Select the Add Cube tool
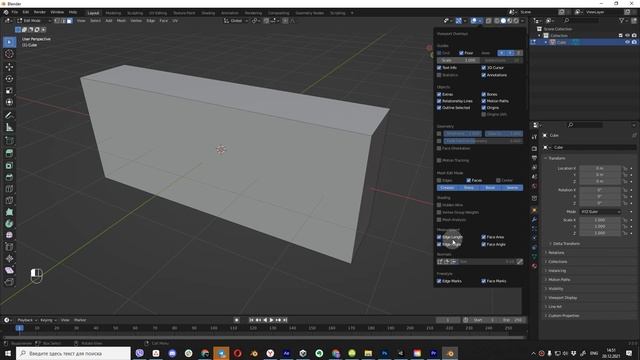The image size is (640, 360). tap(9, 141)
